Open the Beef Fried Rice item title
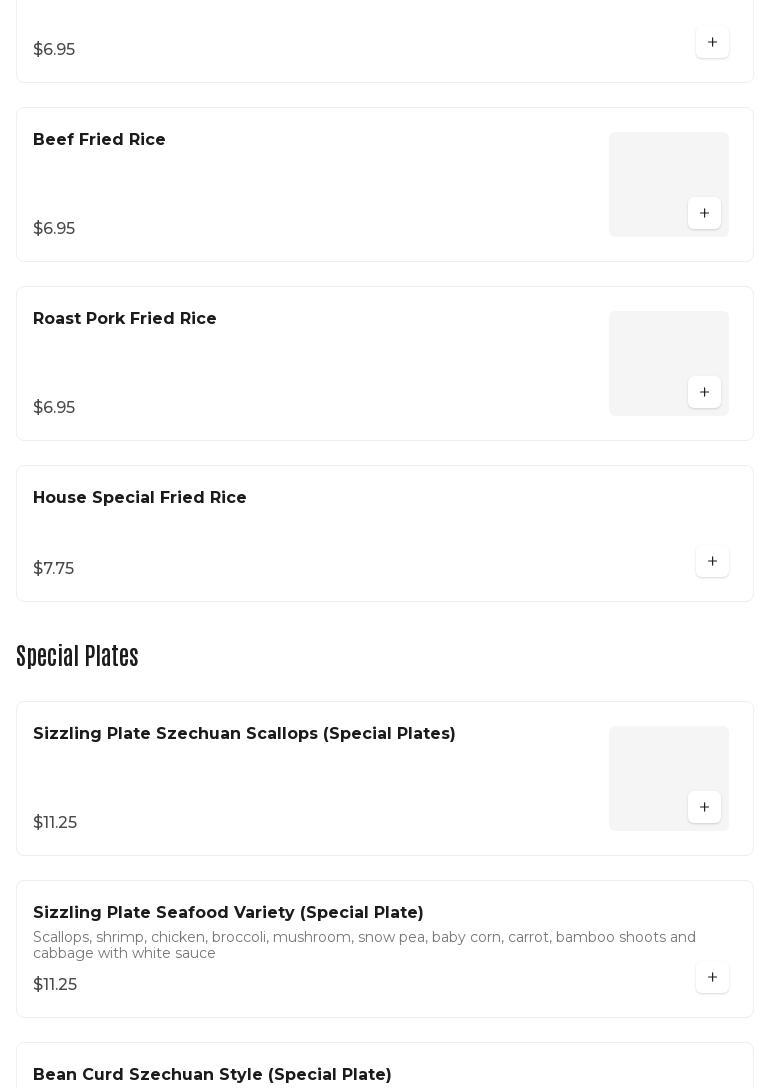770x1088 pixels. tap(99, 140)
